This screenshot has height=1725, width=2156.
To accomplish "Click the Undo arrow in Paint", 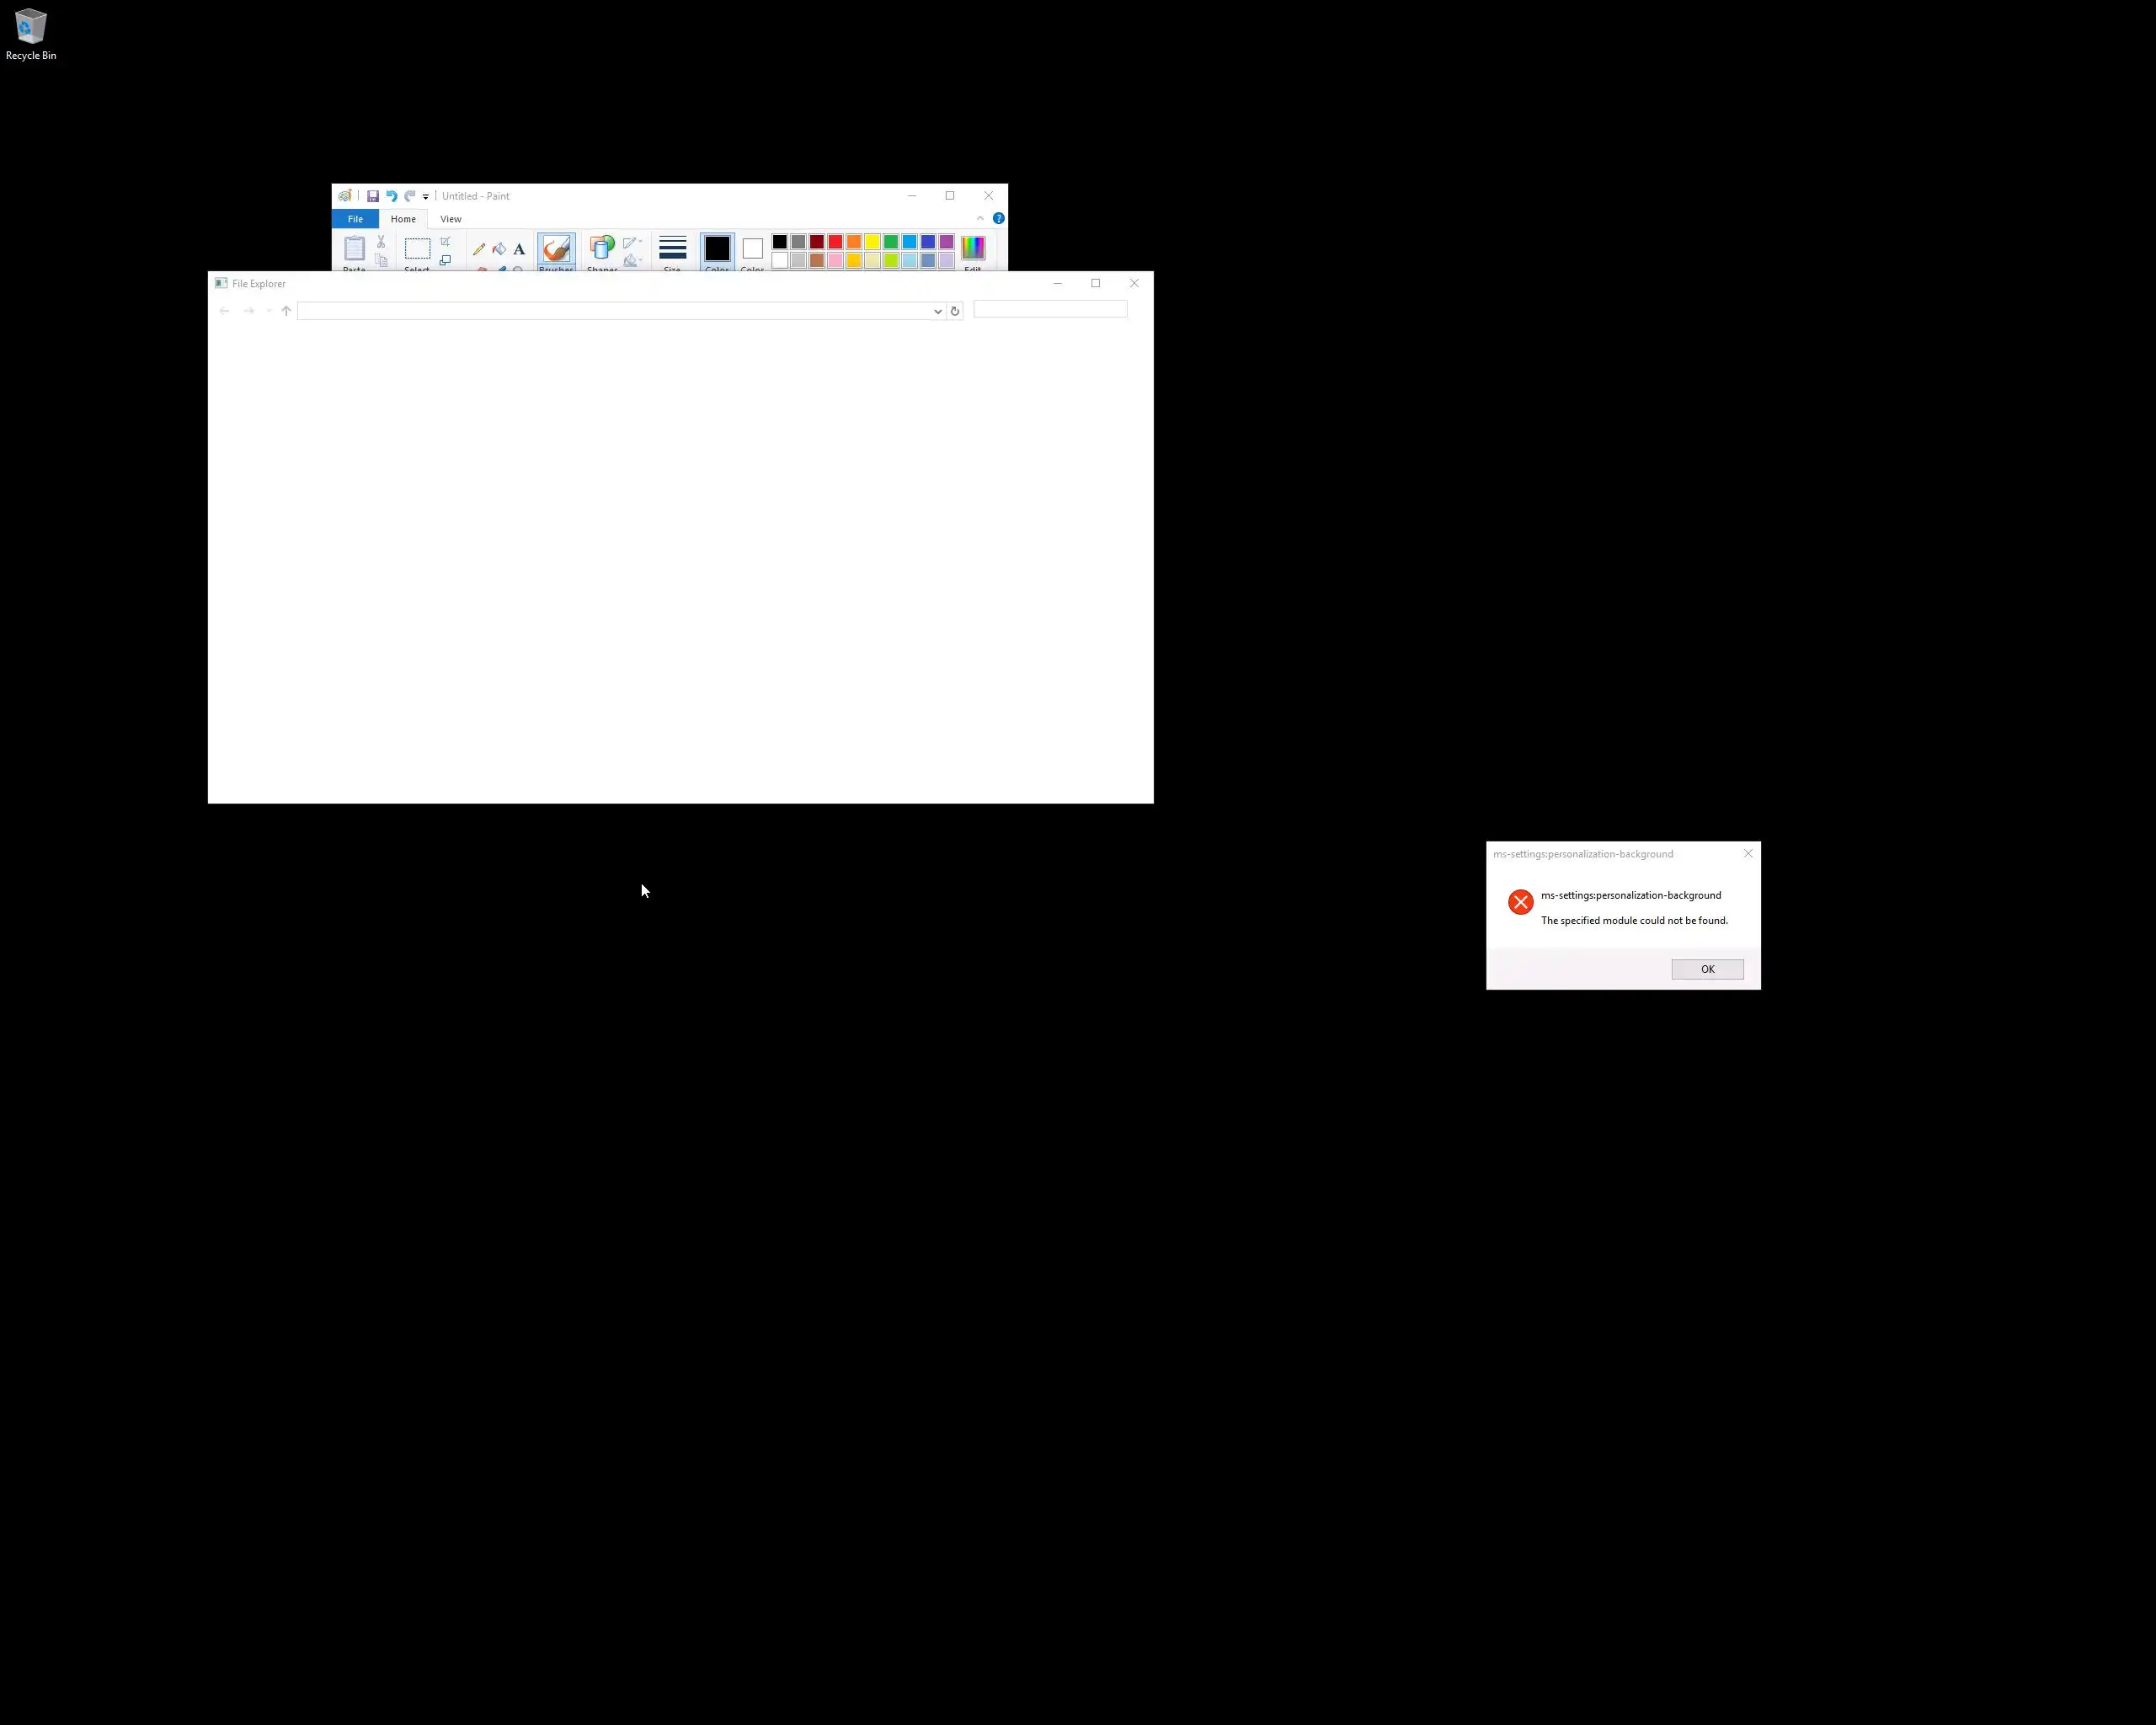I will (x=391, y=196).
